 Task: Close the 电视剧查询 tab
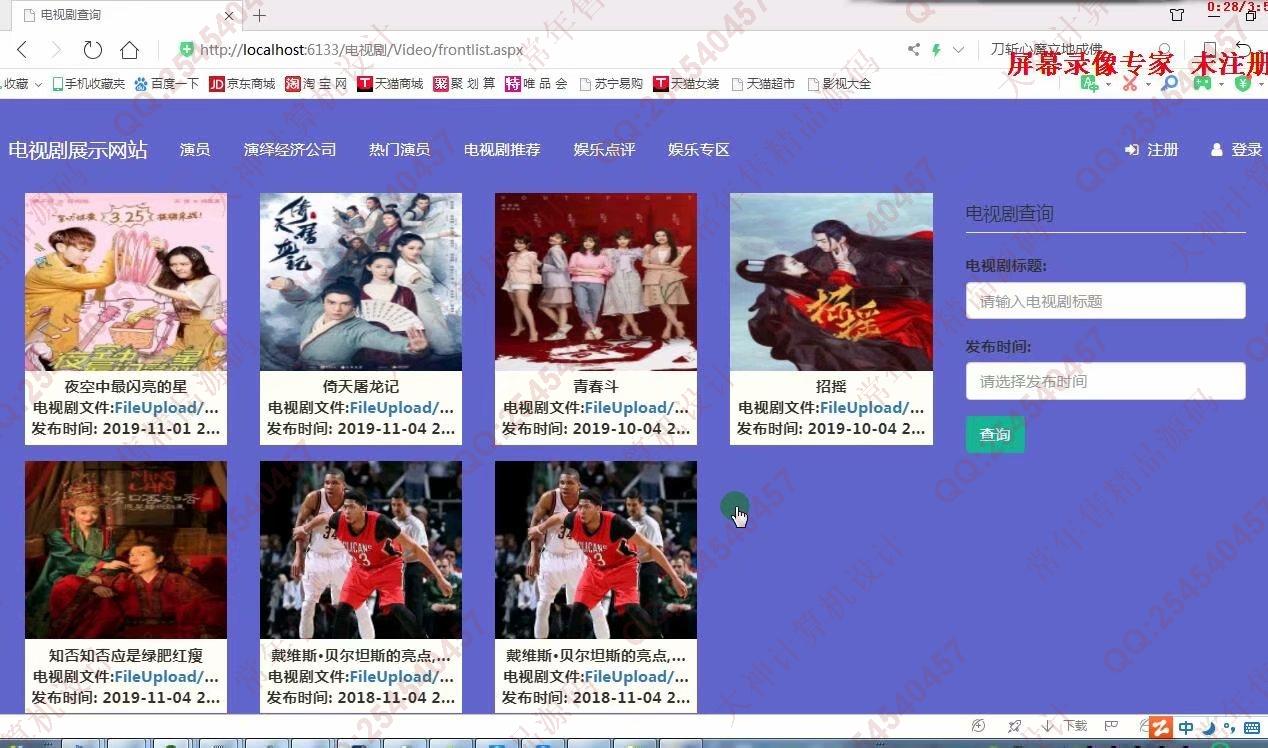229,15
